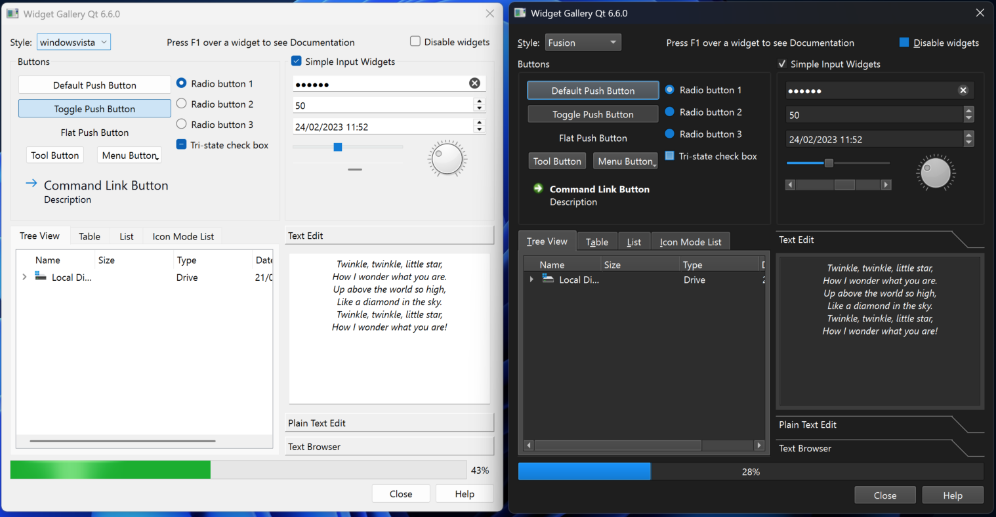Click the Widget Gallery app icon in the dark title bar
The width and height of the screenshot is (996, 517).
(519, 13)
